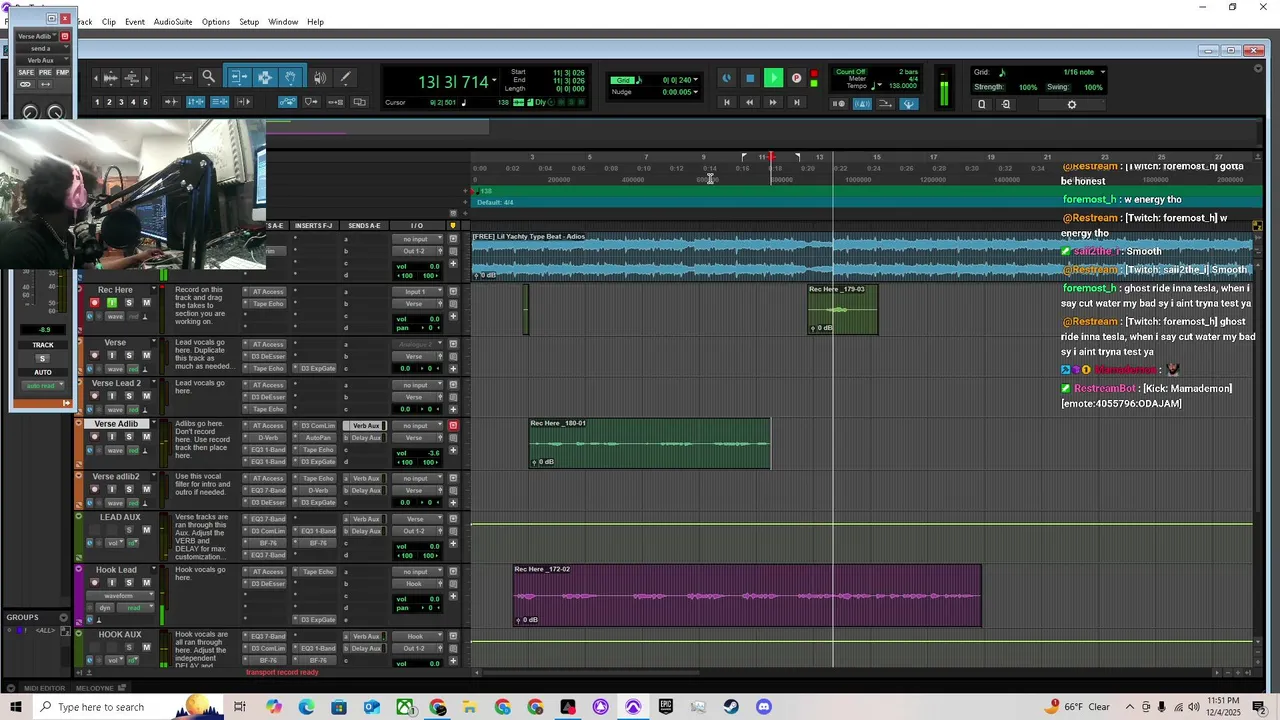Image resolution: width=1280 pixels, height=720 pixels.
Task: Open the Verse Adlib track name dropdown arrow
Action: pyautogui.click(x=154, y=424)
